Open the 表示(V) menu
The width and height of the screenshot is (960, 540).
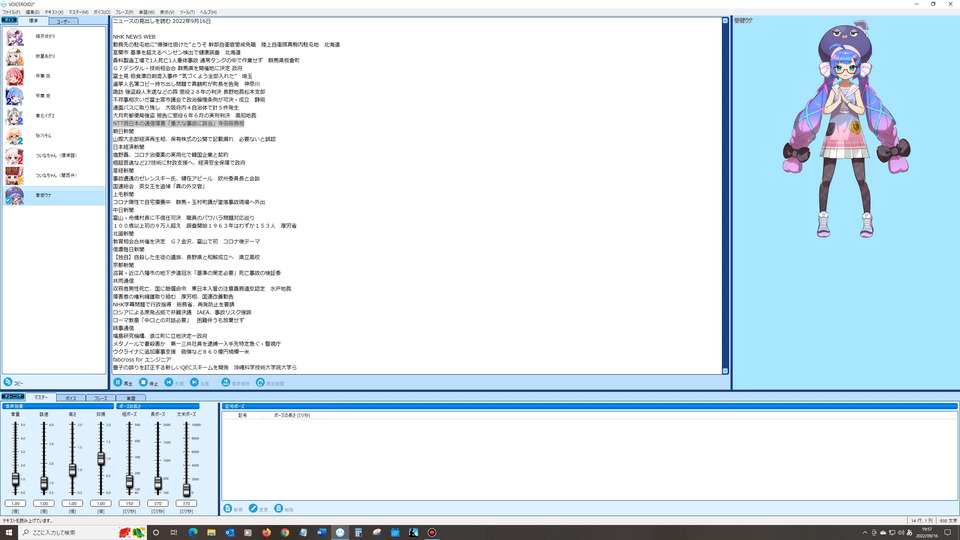(167, 12)
